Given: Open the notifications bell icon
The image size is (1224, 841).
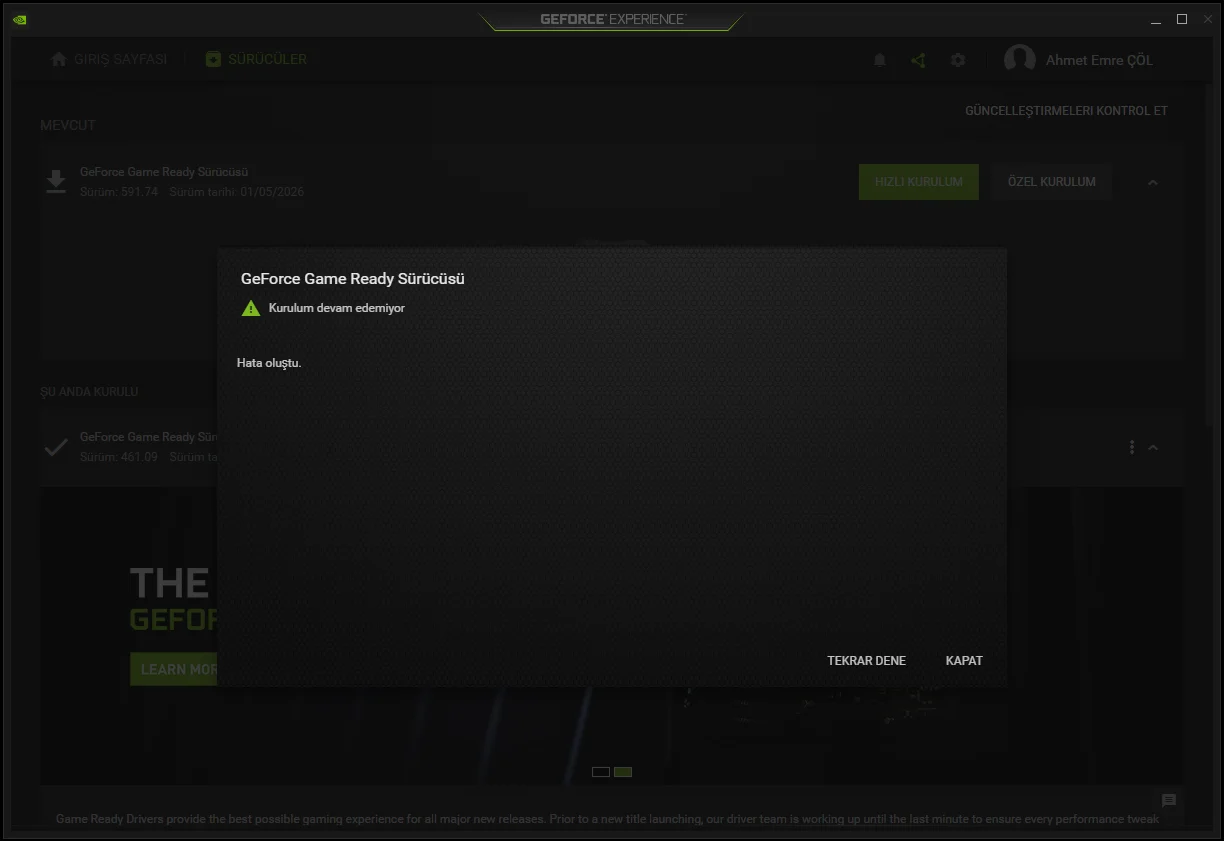Looking at the screenshot, I should tap(880, 60).
